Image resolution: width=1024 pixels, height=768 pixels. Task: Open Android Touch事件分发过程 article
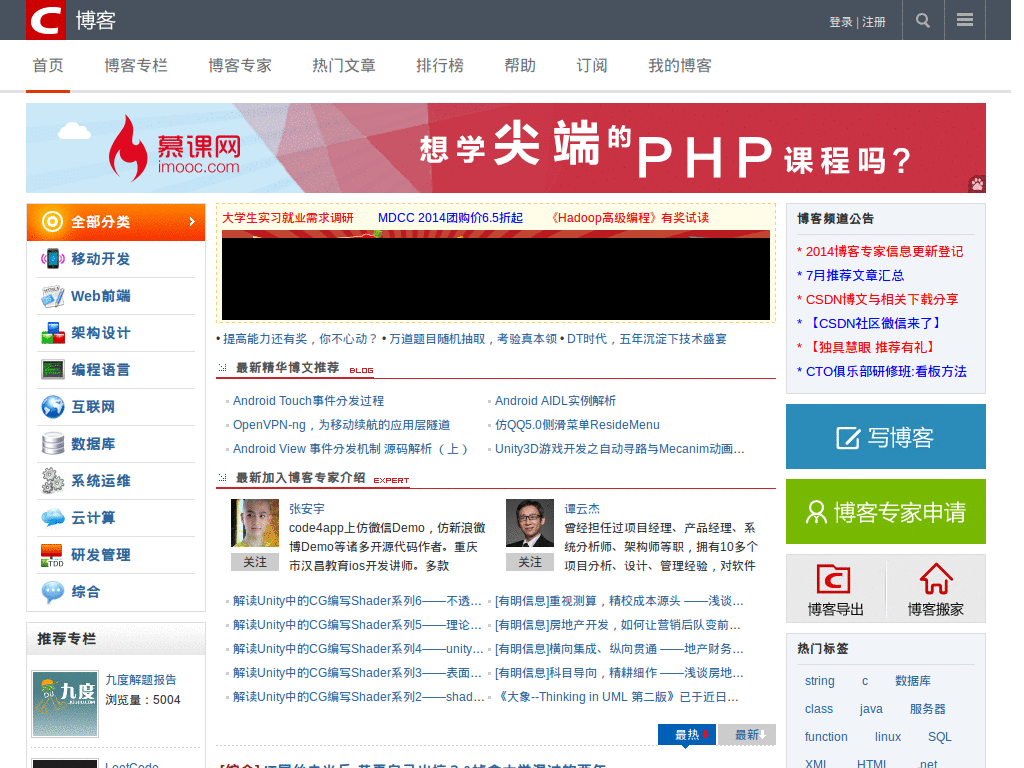[308, 400]
